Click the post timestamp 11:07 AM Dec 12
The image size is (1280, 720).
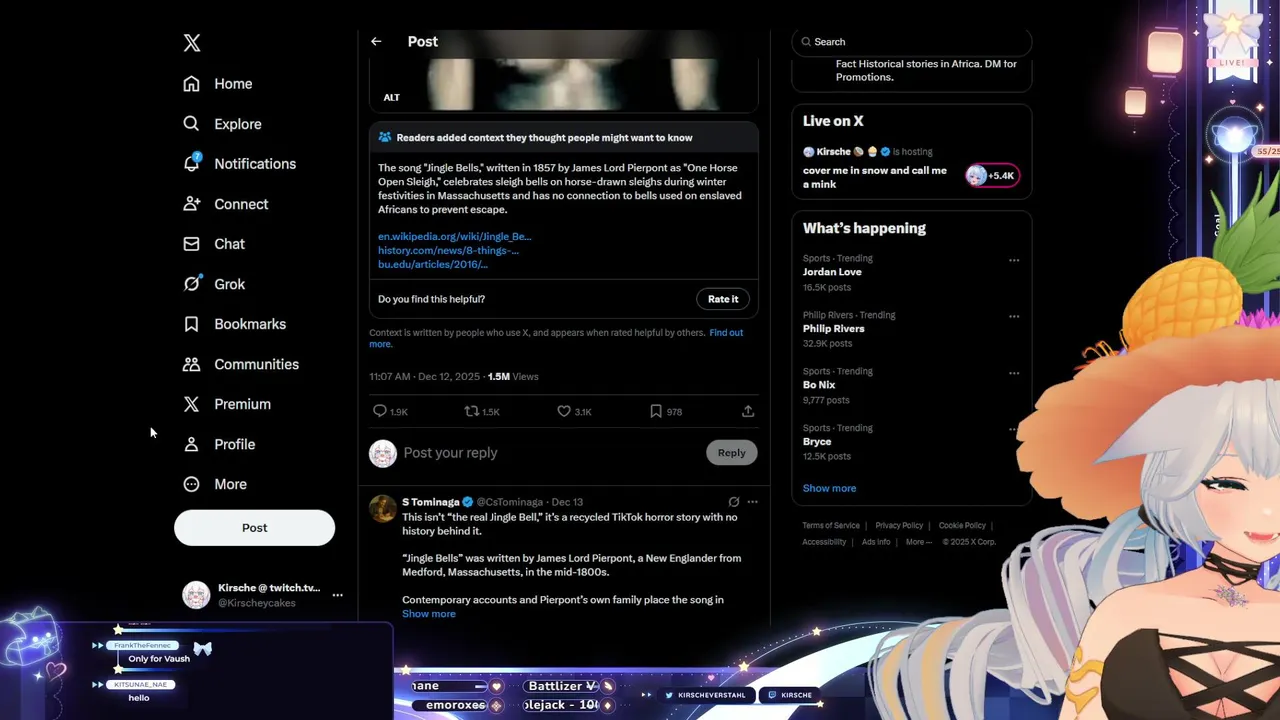(x=424, y=376)
